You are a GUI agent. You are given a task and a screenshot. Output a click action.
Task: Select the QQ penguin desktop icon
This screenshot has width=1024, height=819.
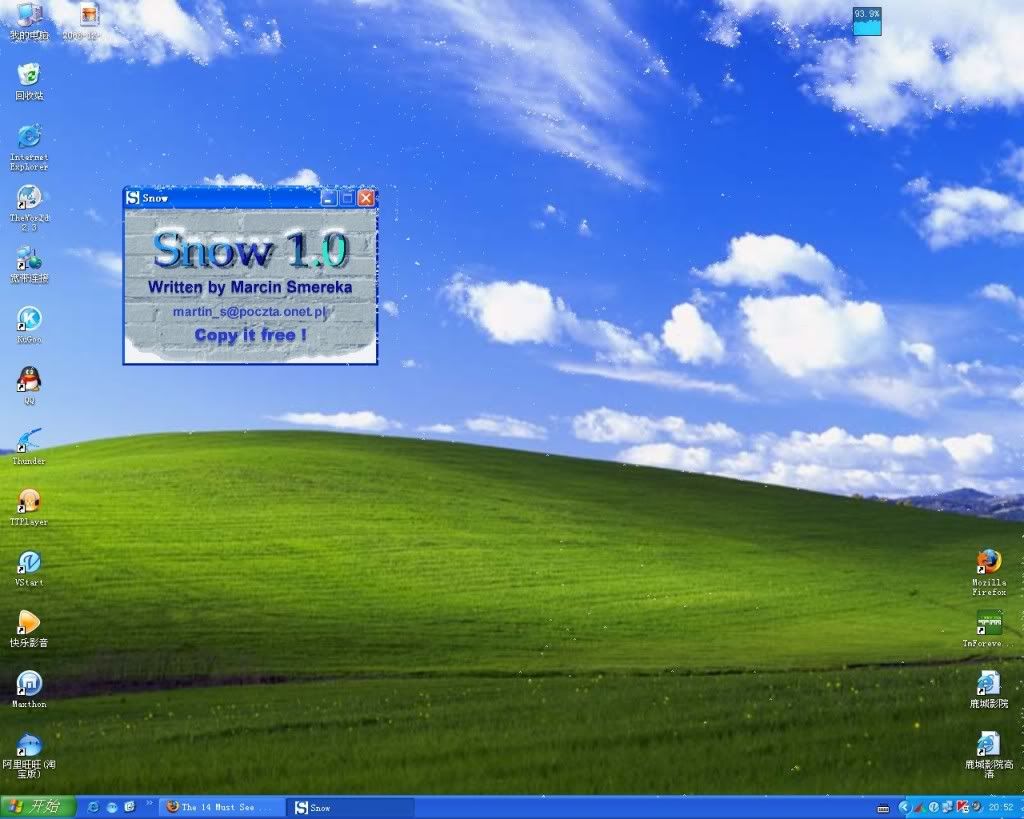tap(29, 385)
